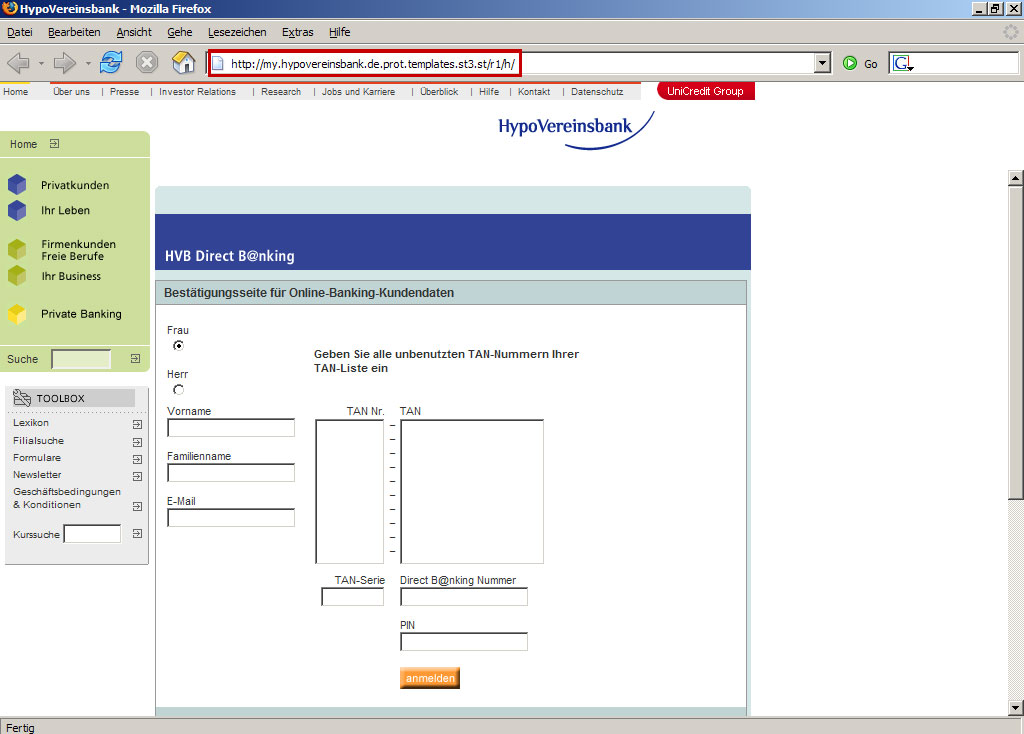Click blue cube icon beside Privatkunden
The width and height of the screenshot is (1024, 734).
17,185
